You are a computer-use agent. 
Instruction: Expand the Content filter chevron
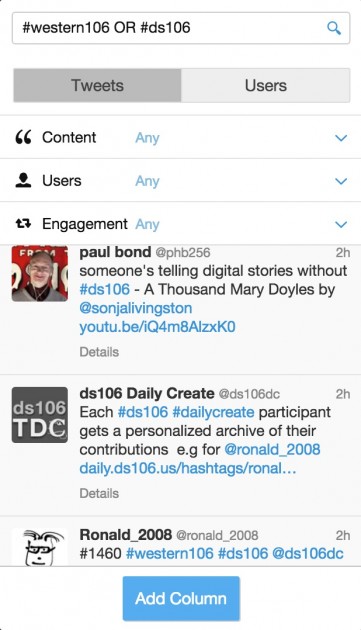point(341,138)
